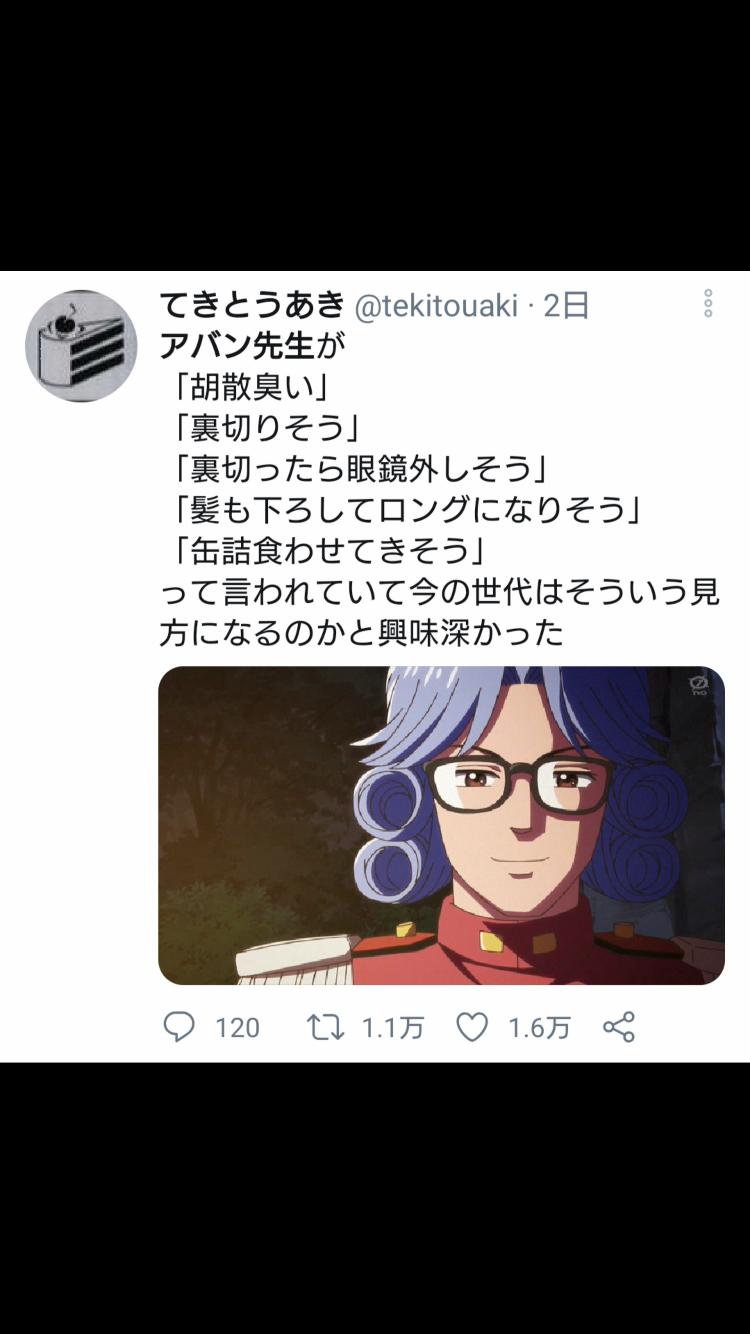
Task: Open the tweet via the 2日 timestamp
Action: 566,305
